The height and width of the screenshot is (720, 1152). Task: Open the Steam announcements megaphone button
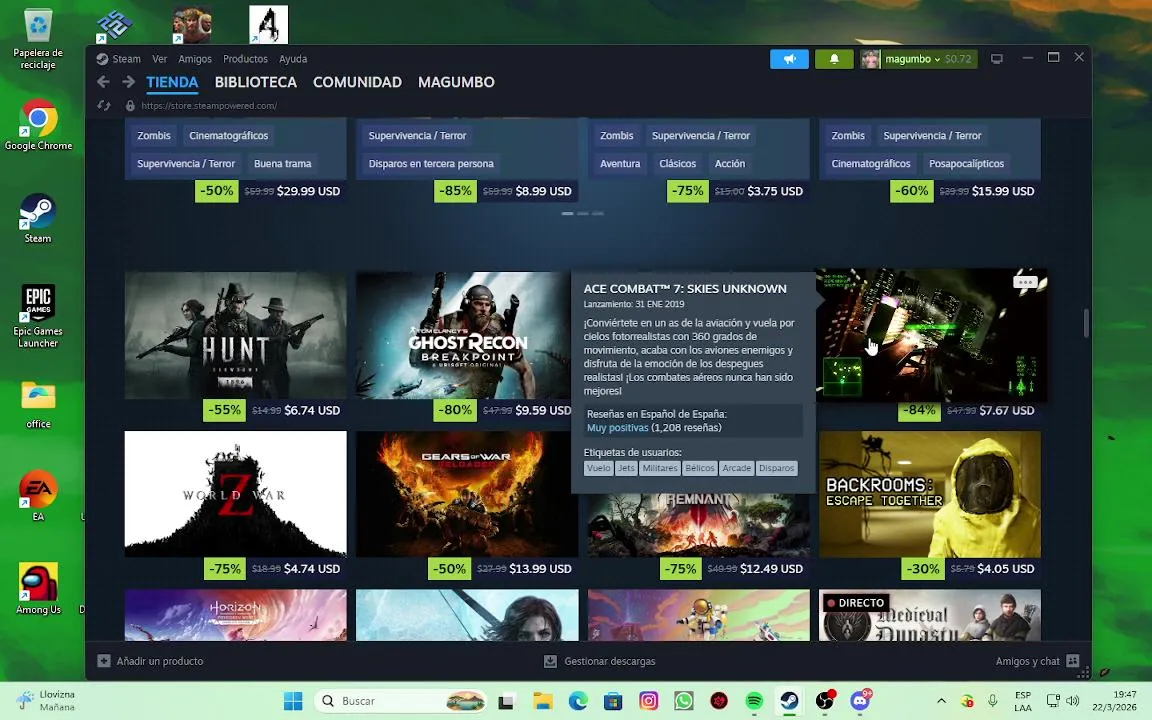(789, 59)
